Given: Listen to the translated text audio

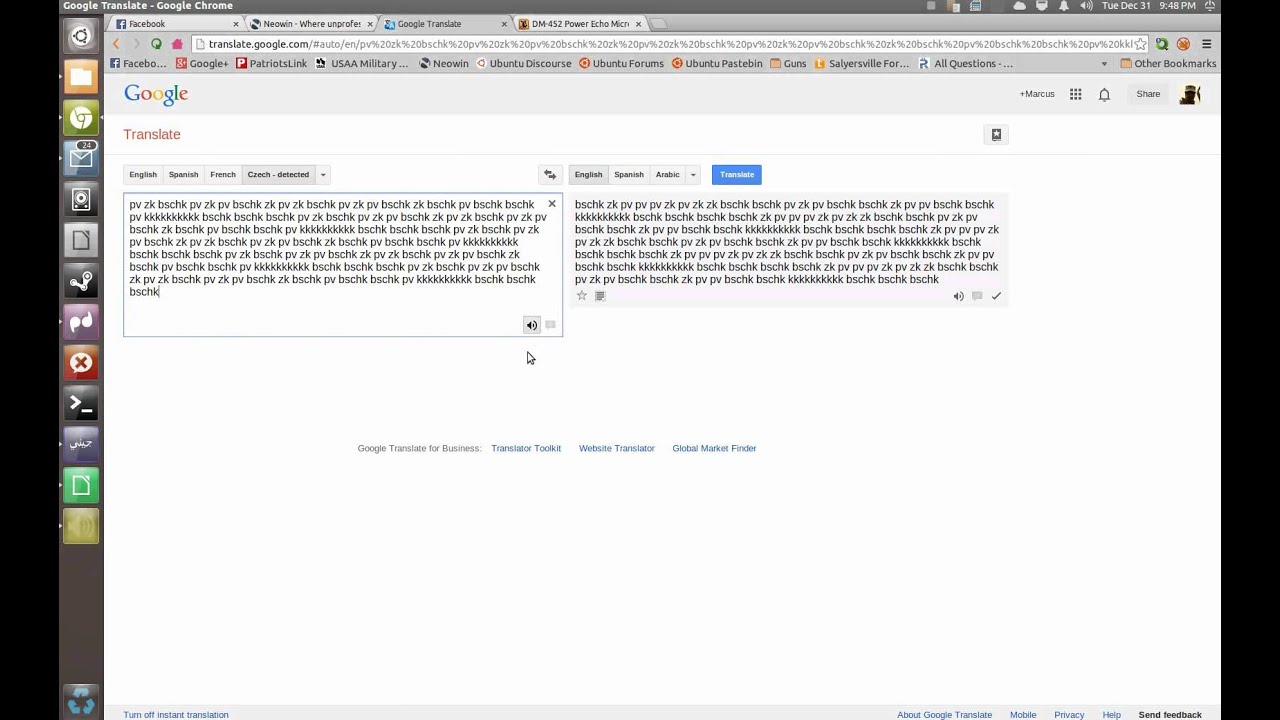Looking at the screenshot, I should coord(958,296).
